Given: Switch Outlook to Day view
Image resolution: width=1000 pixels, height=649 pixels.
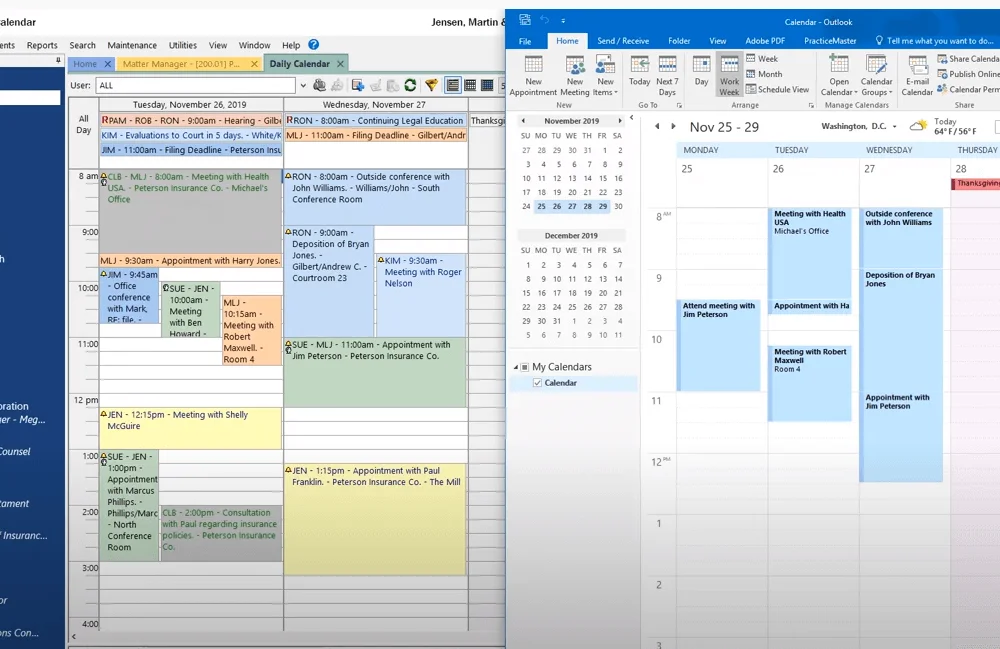Looking at the screenshot, I should click(x=702, y=70).
